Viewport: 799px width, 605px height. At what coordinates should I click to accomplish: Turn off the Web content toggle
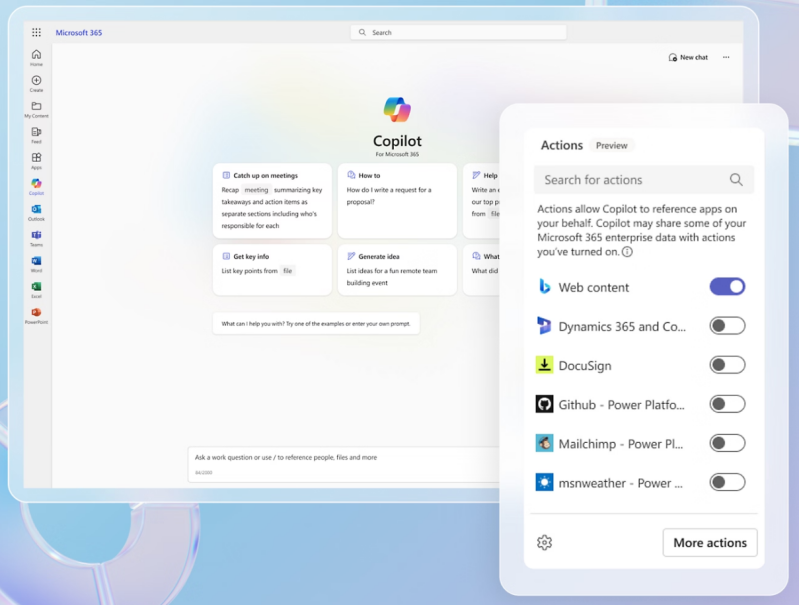(727, 286)
